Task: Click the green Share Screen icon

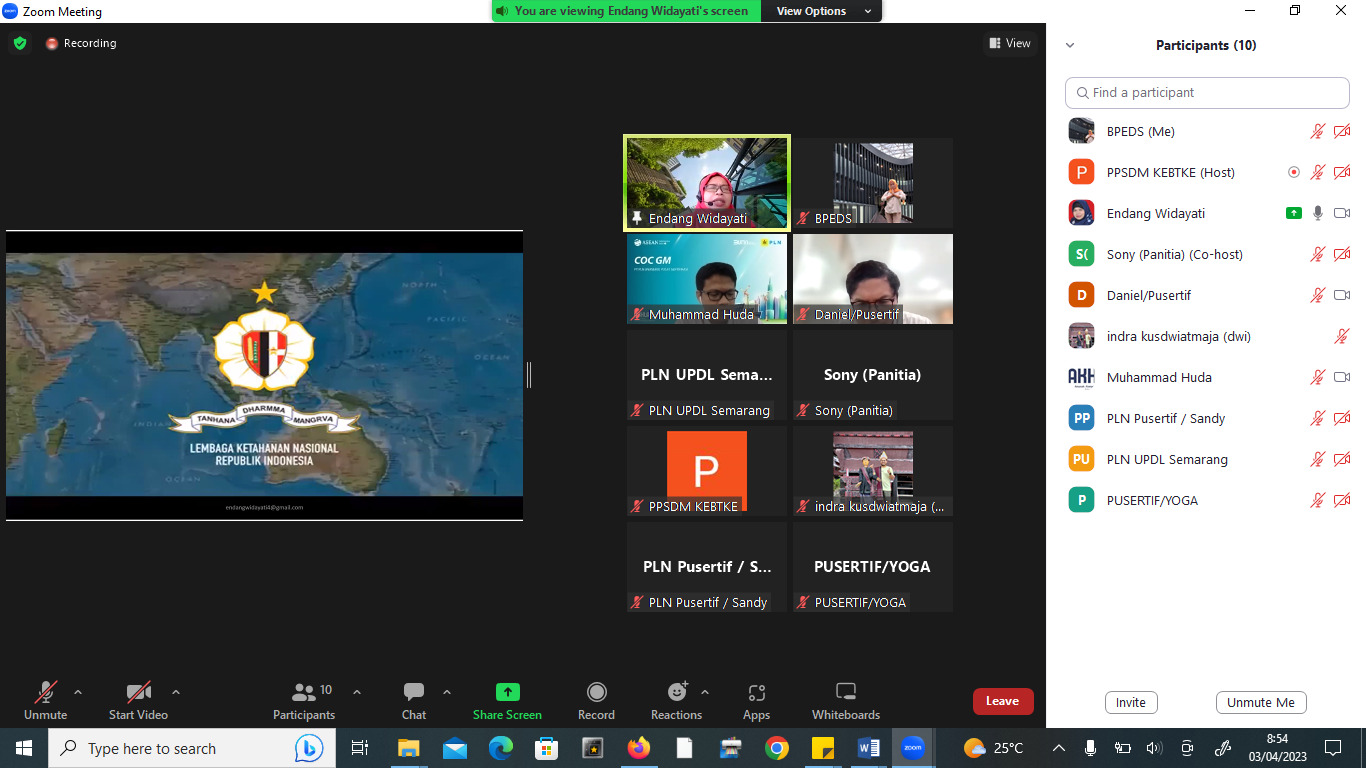Action: [507, 692]
